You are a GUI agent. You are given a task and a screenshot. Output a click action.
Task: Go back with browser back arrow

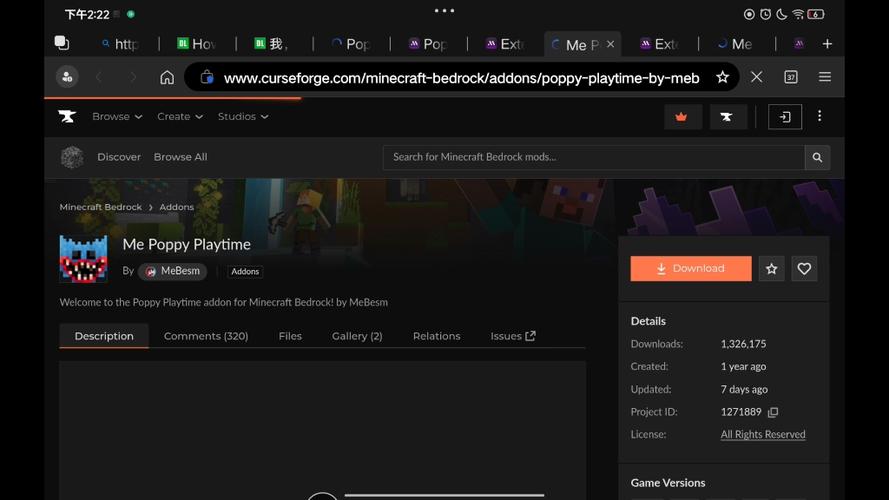pos(100,77)
